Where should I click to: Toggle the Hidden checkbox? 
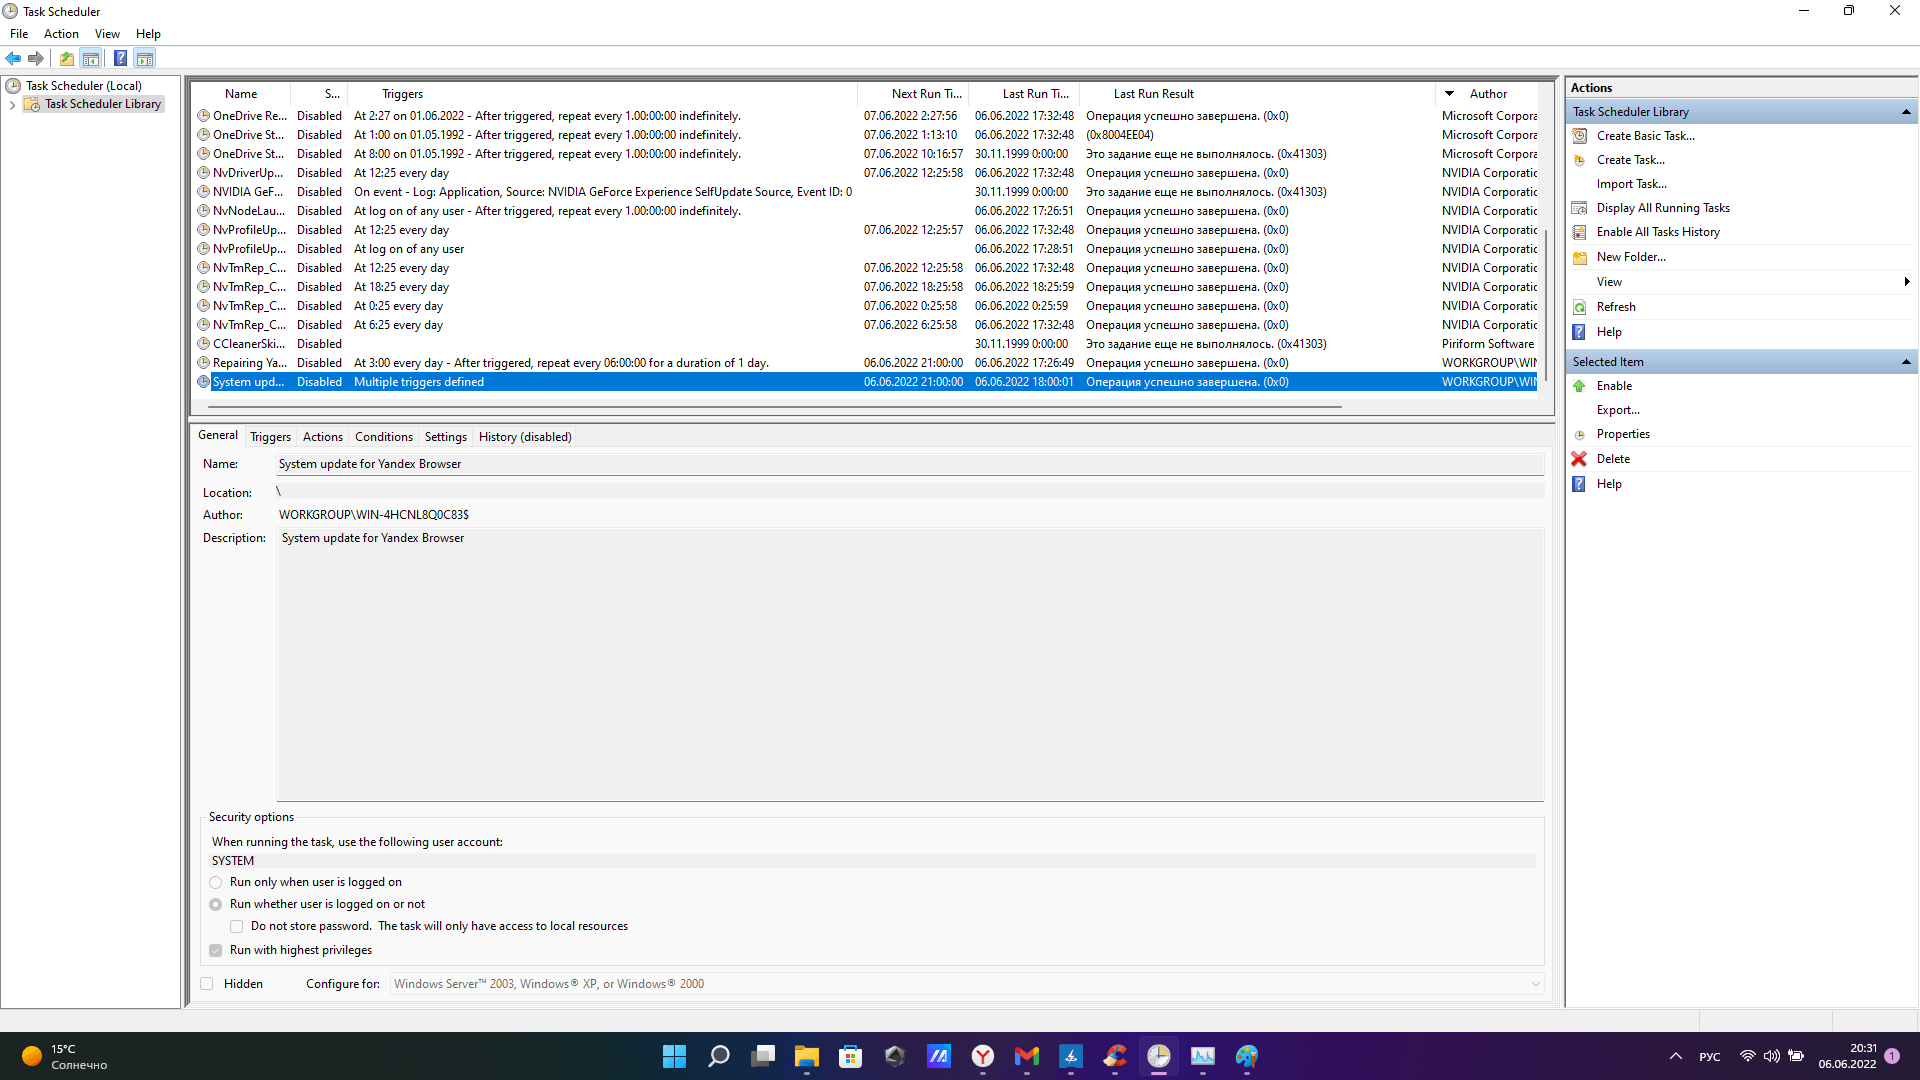point(207,984)
